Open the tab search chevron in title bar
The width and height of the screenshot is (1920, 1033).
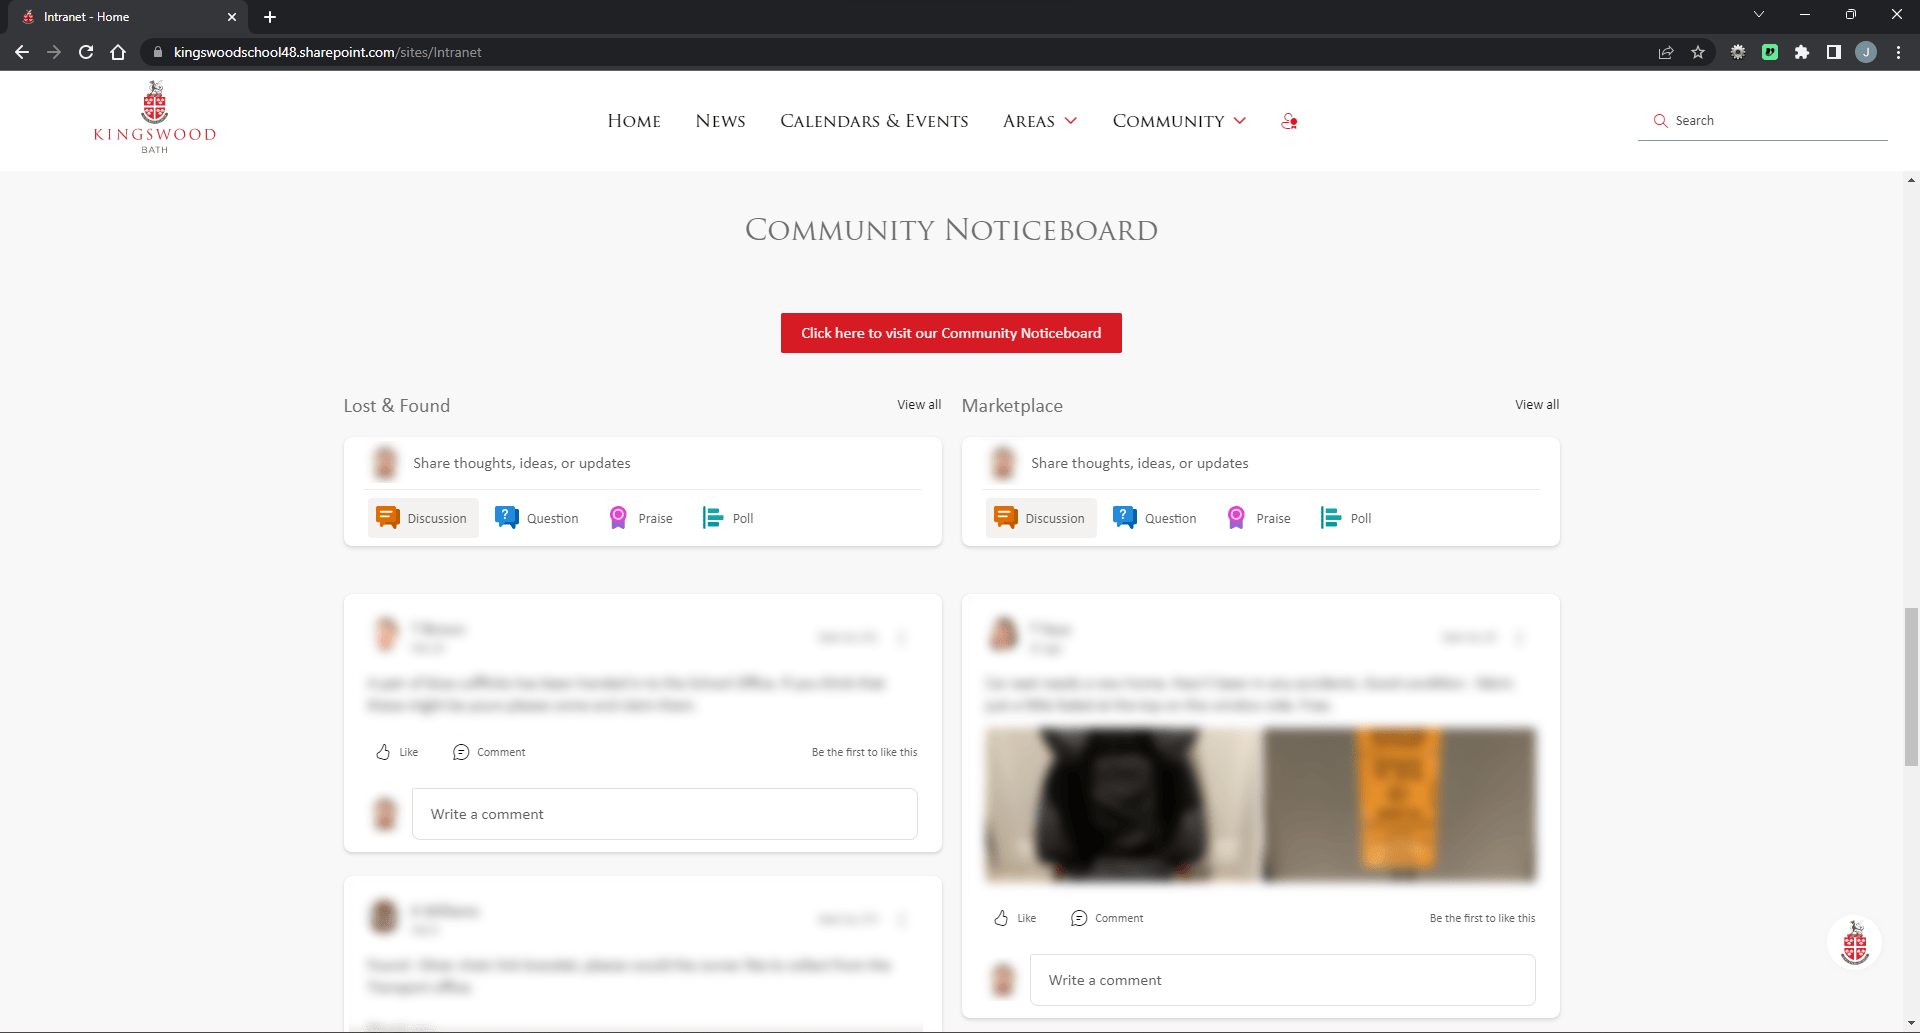[1759, 15]
